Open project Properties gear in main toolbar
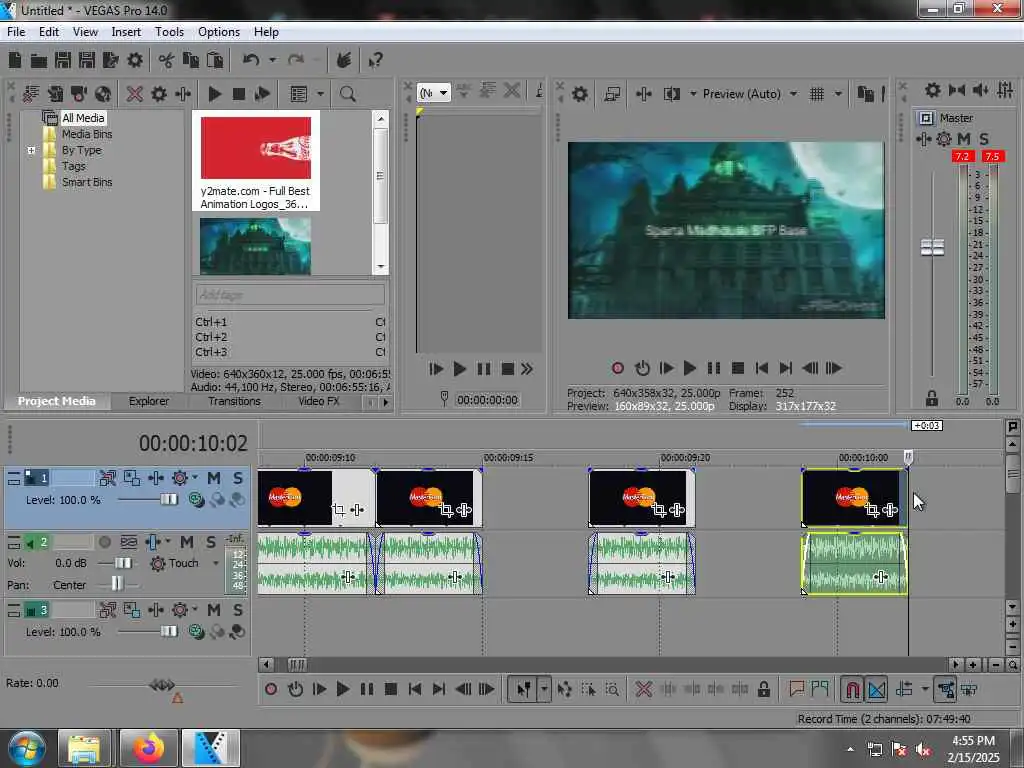1024x768 pixels. point(135,61)
